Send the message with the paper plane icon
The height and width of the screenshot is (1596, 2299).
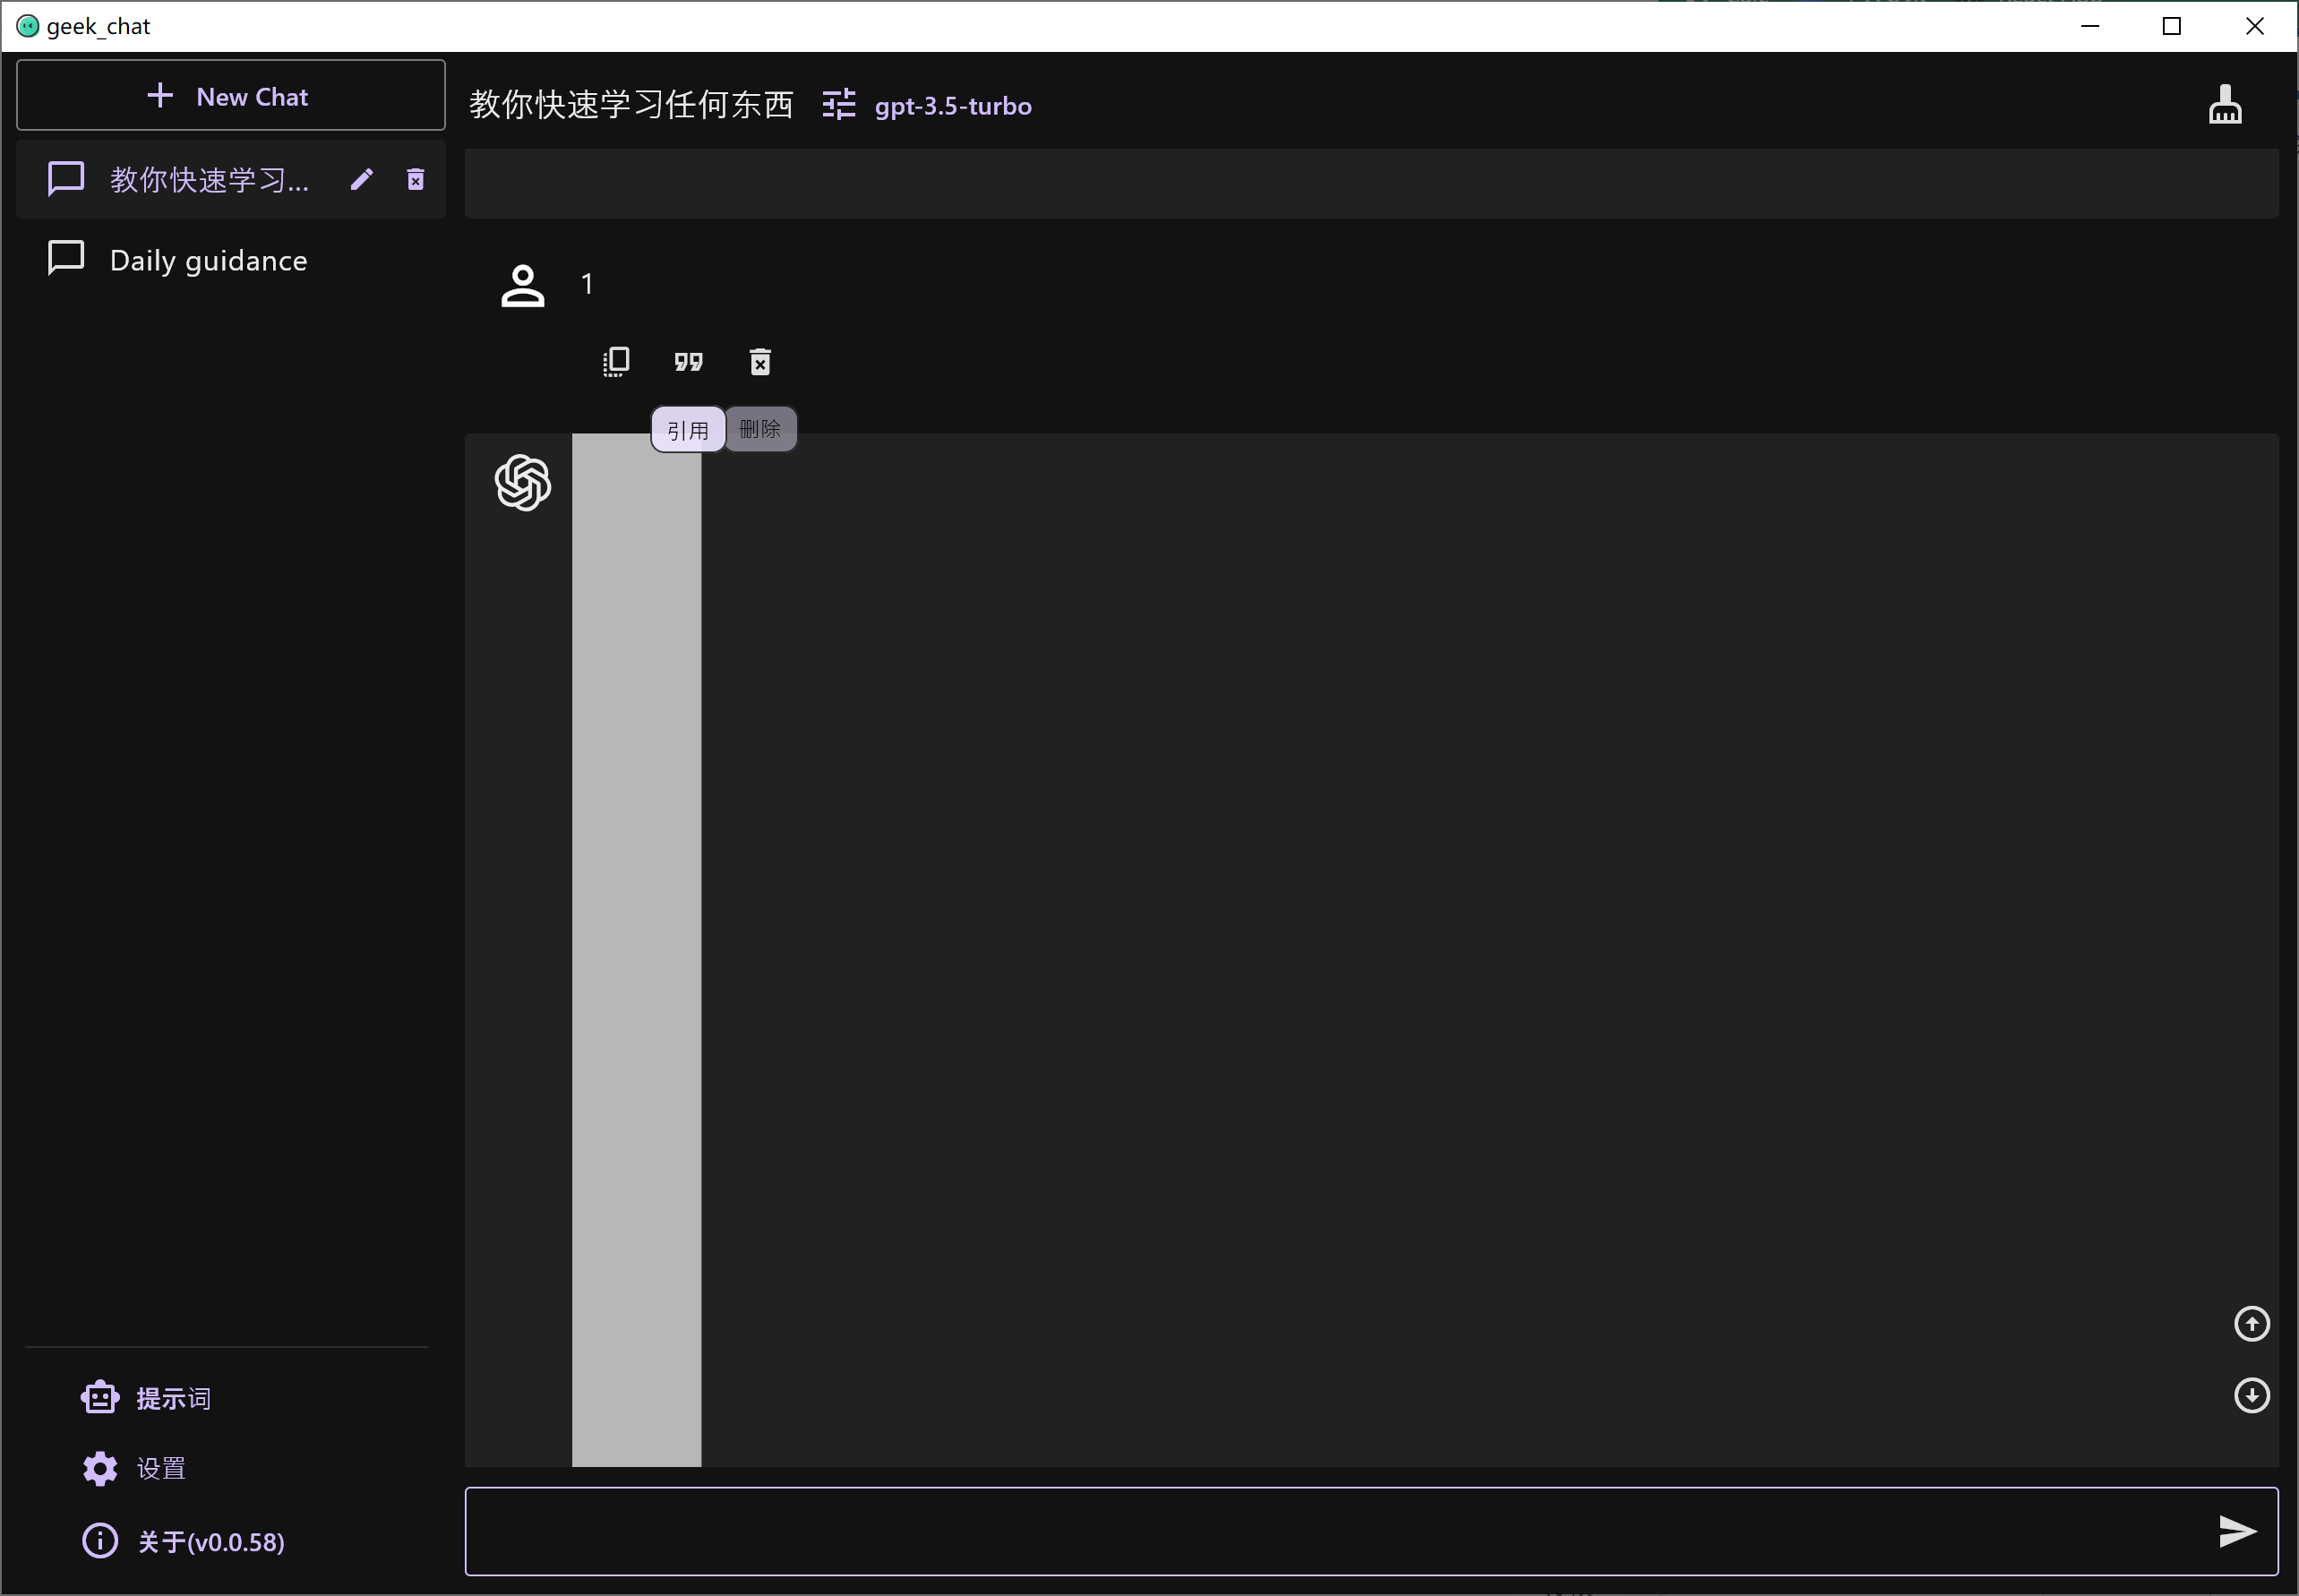(x=2236, y=1529)
